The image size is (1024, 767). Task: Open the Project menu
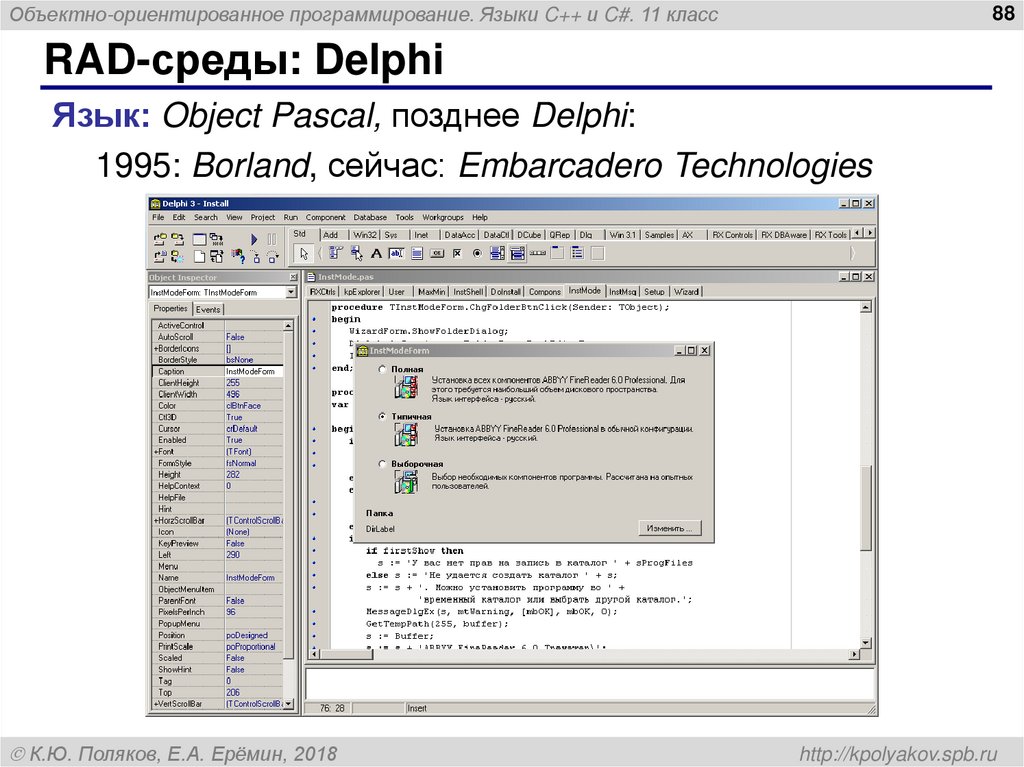(263, 218)
